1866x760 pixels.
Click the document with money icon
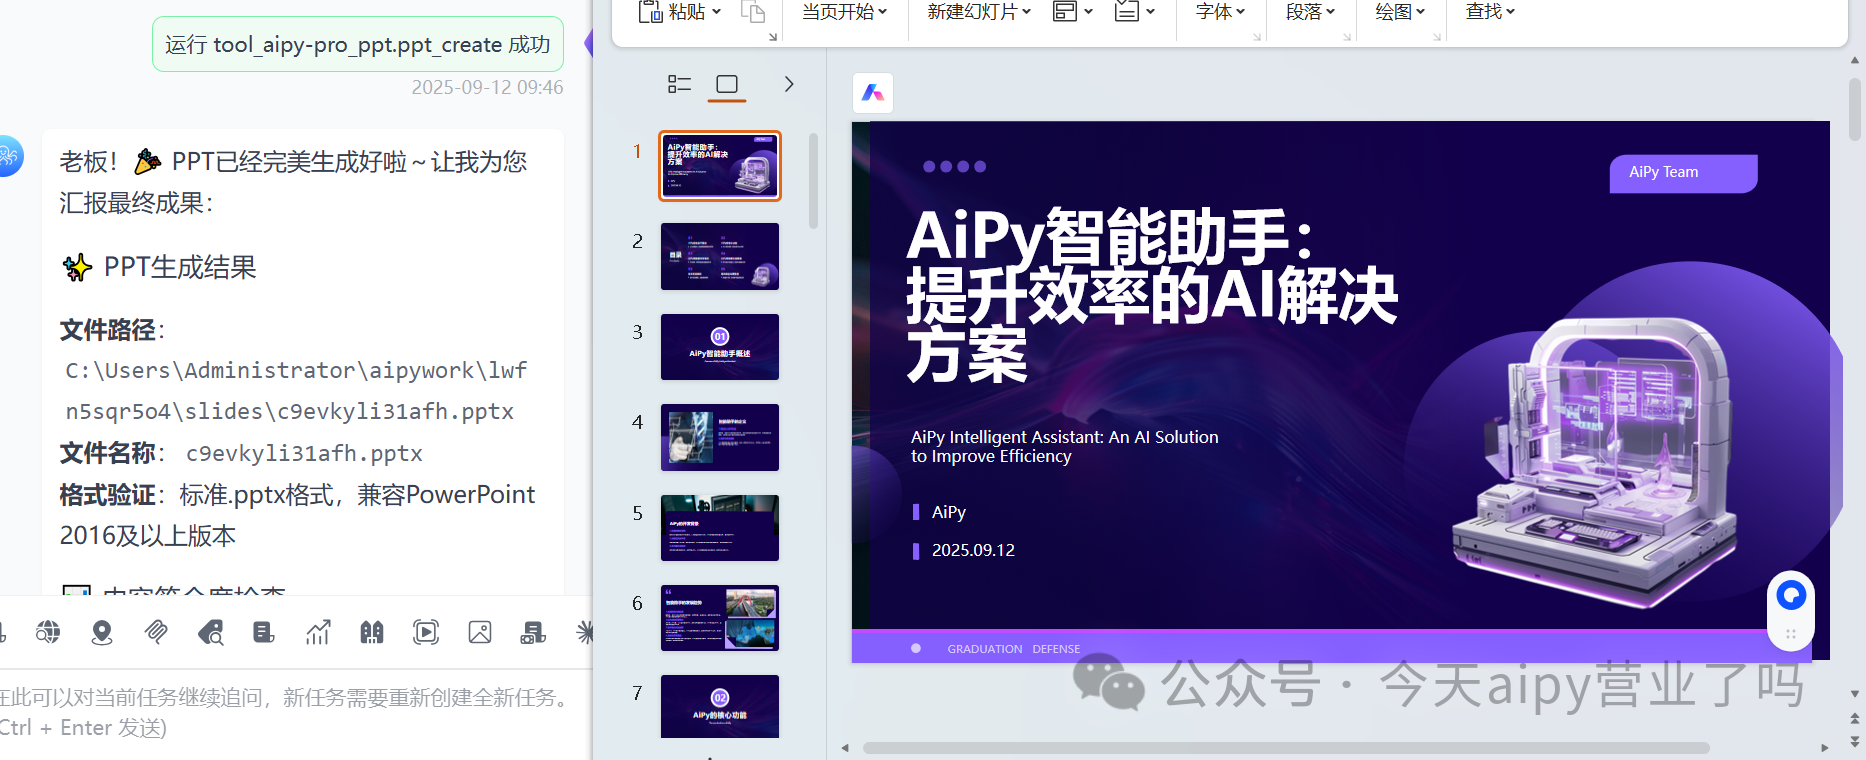click(x=533, y=632)
